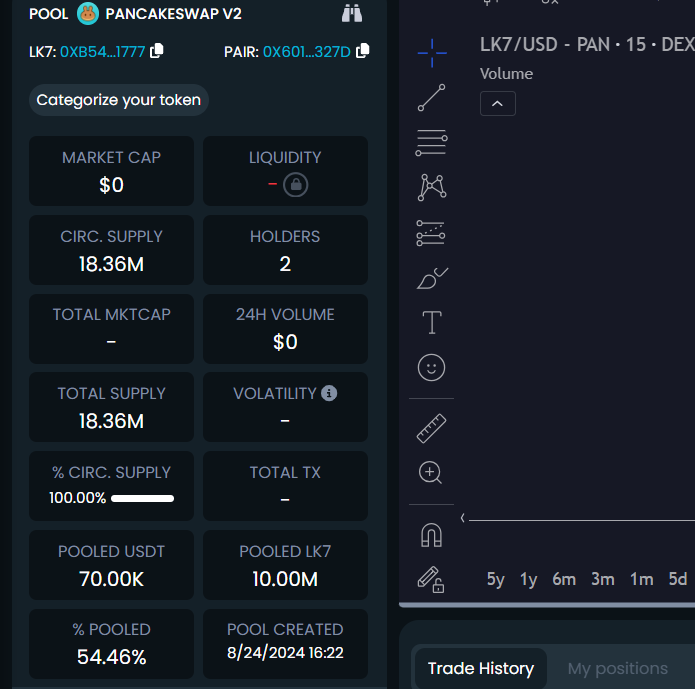Image resolution: width=695 pixels, height=689 pixels.
Task: Set chart range to 1y
Action: click(x=529, y=579)
